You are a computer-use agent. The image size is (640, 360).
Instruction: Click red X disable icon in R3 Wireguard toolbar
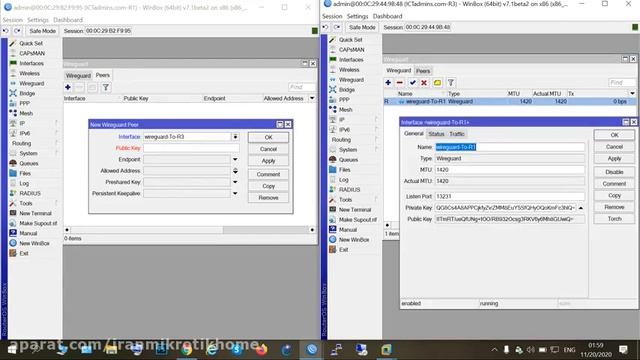coord(424,82)
